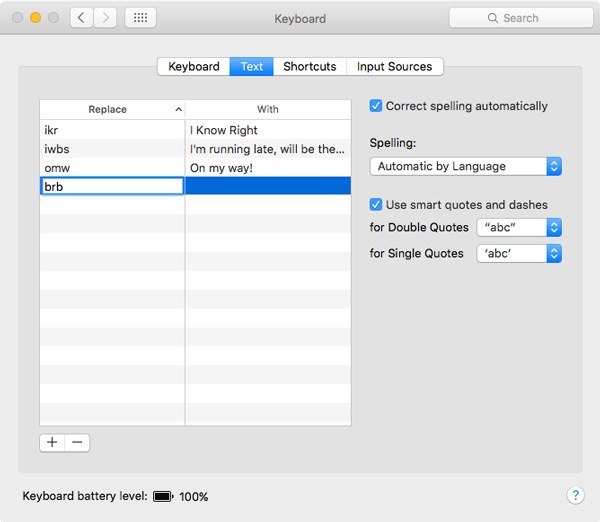This screenshot has width=600, height=522.
Task: Open the Input Sources tab
Action: 395,67
